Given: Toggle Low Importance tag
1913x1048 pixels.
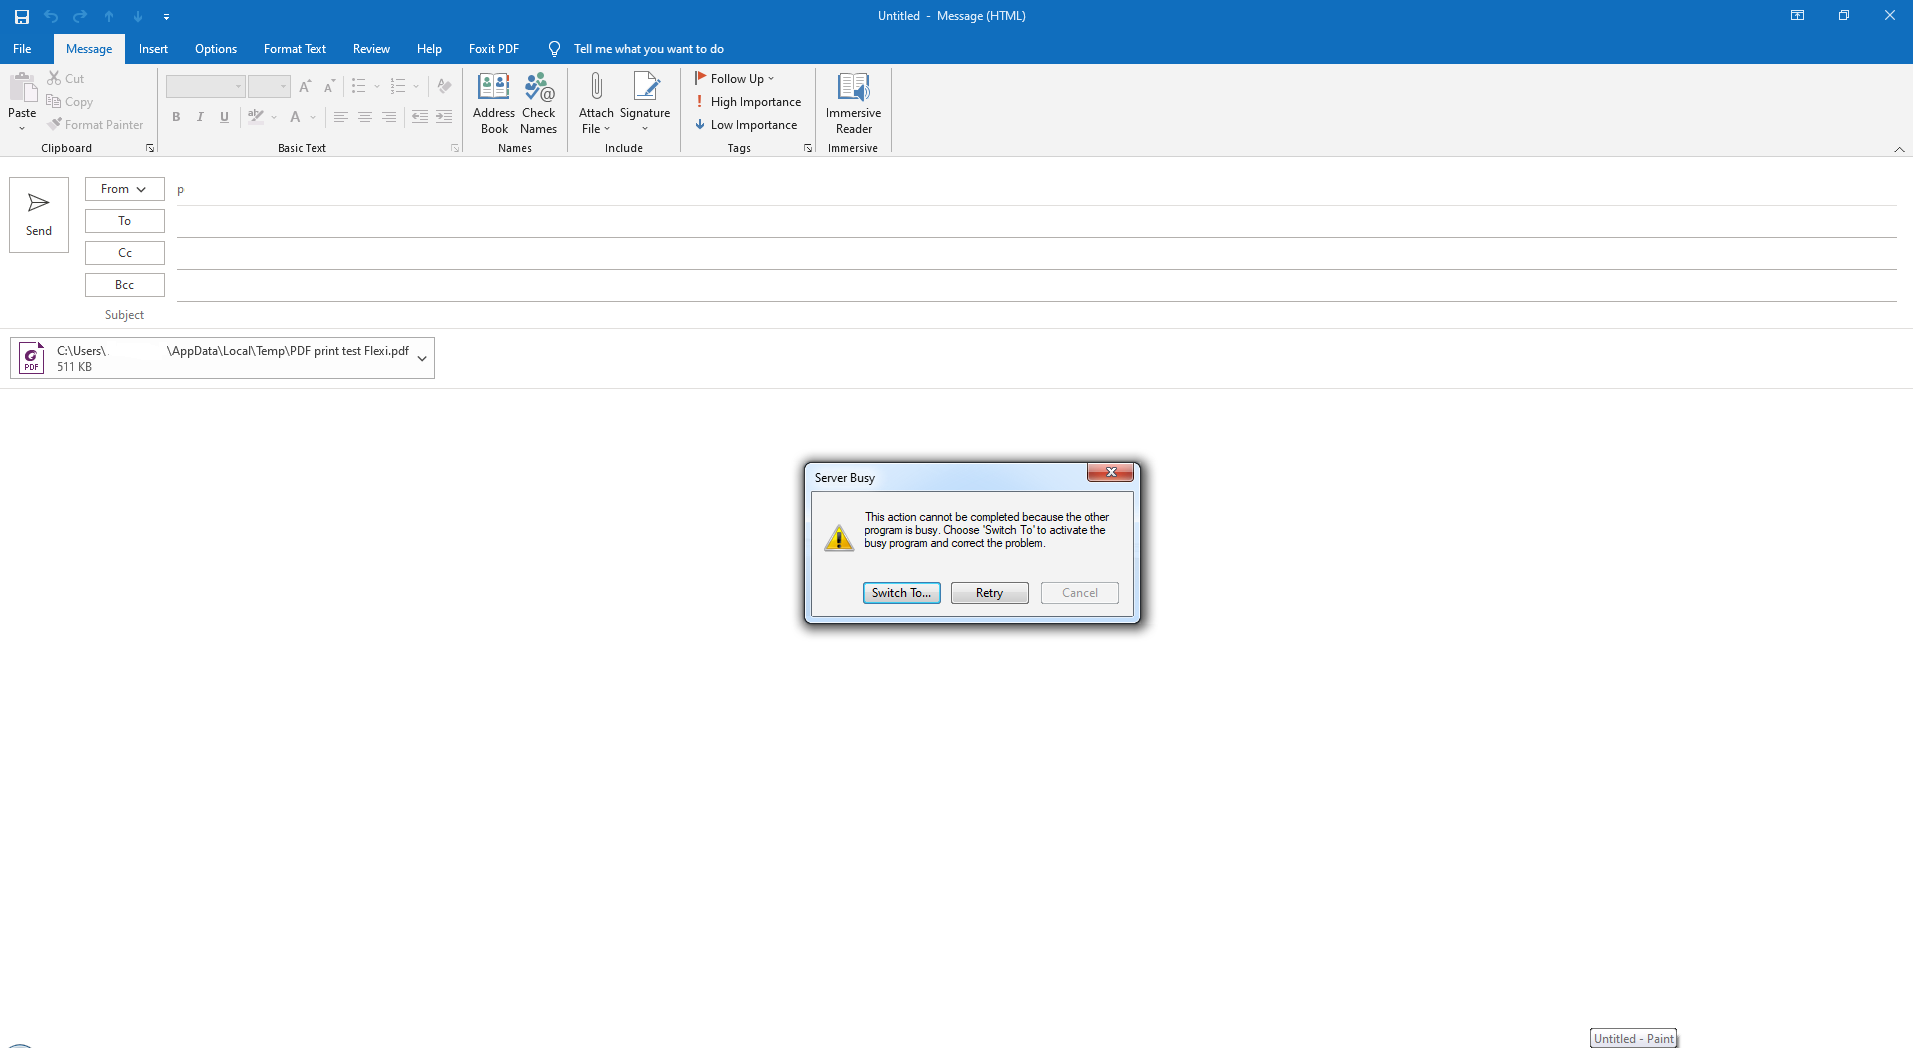Looking at the screenshot, I should tap(746, 125).
